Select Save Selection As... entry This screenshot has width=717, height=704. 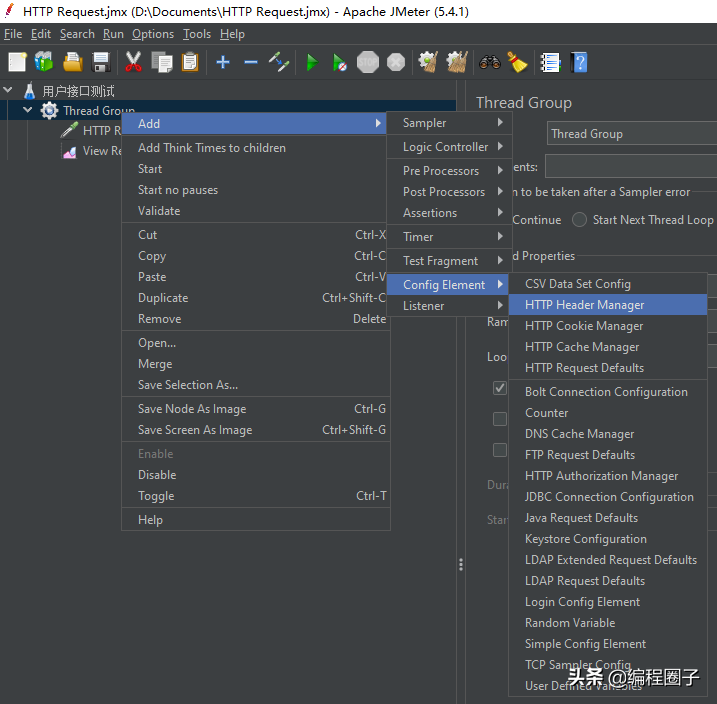pyautogui.click(x=255, y=385)
